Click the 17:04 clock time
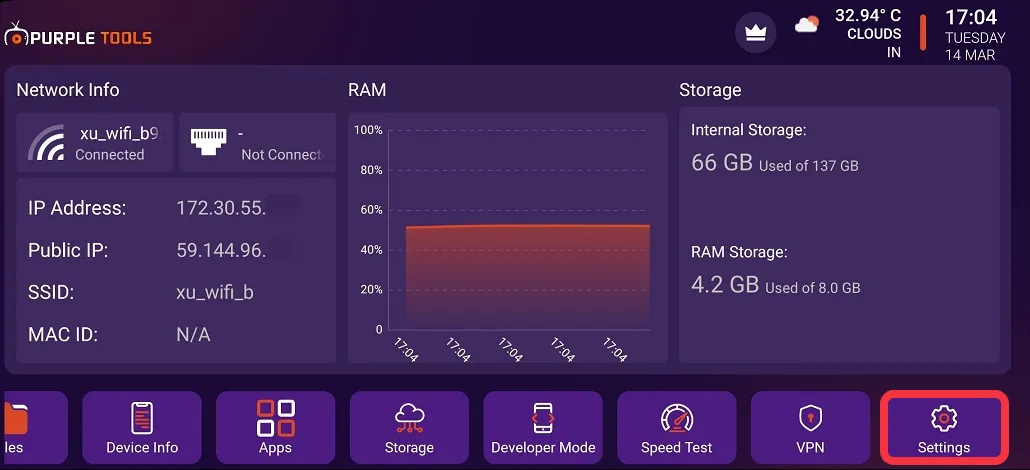Image resolution: width=1030 pixels, height=470 pixels. tap(971, 16)
